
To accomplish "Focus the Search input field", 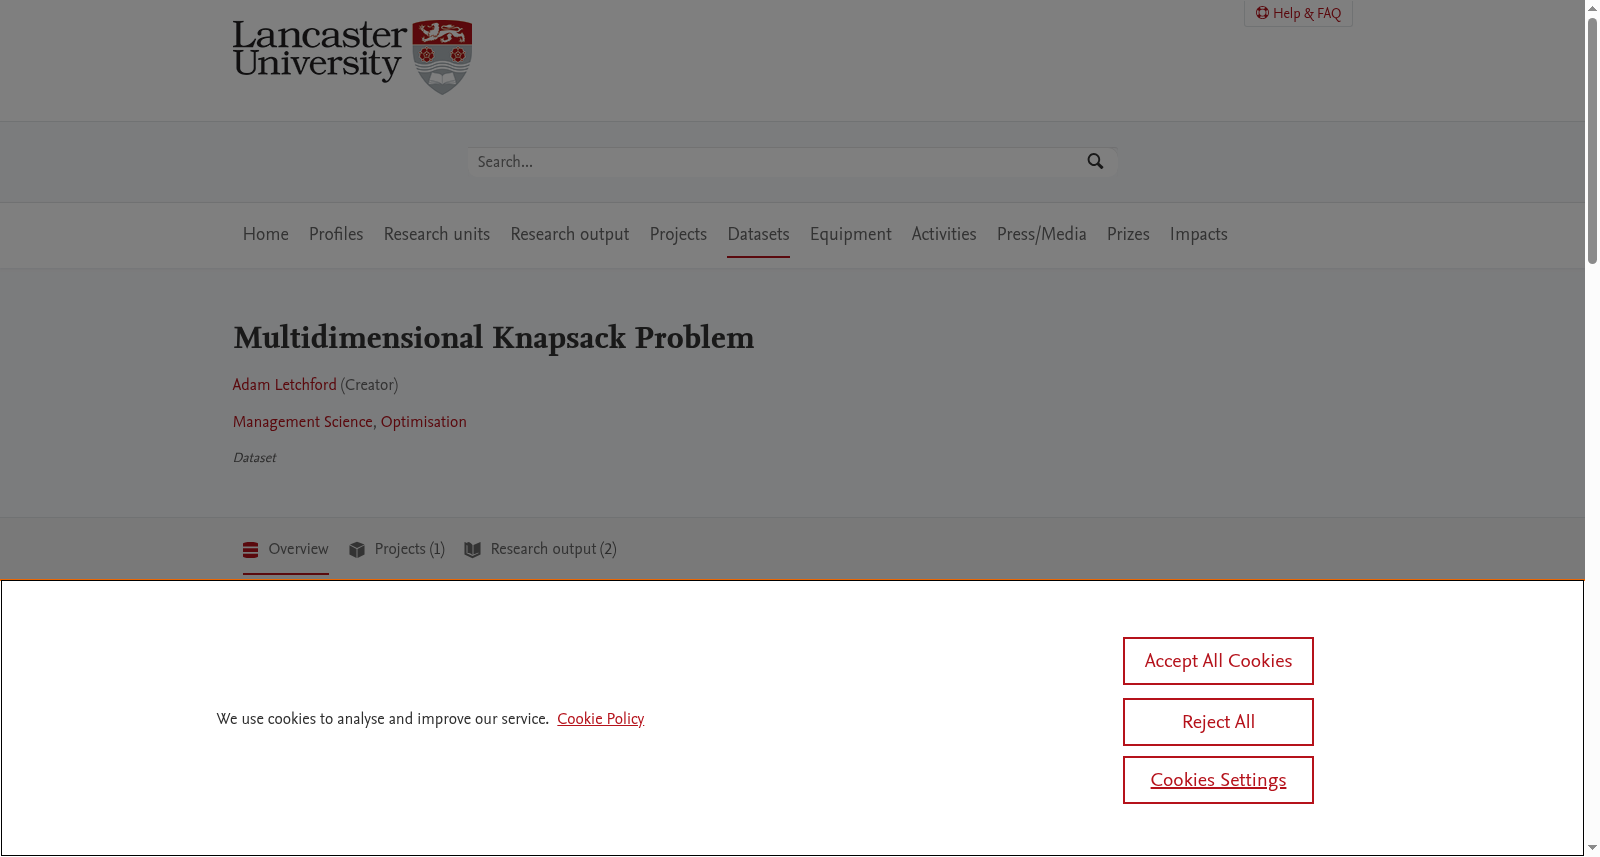I will (x=777, y=162).
